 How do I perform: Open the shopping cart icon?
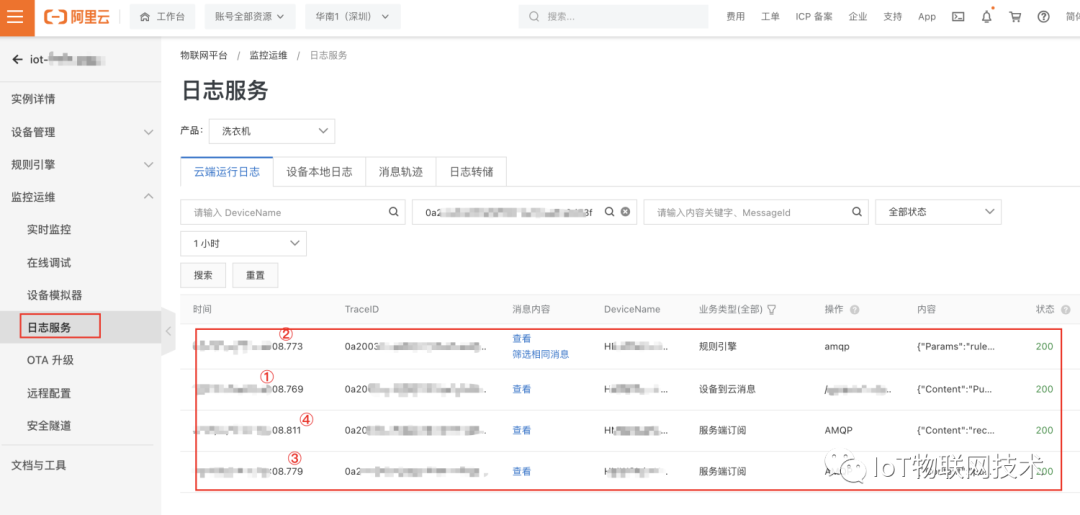click(1015, 17)
